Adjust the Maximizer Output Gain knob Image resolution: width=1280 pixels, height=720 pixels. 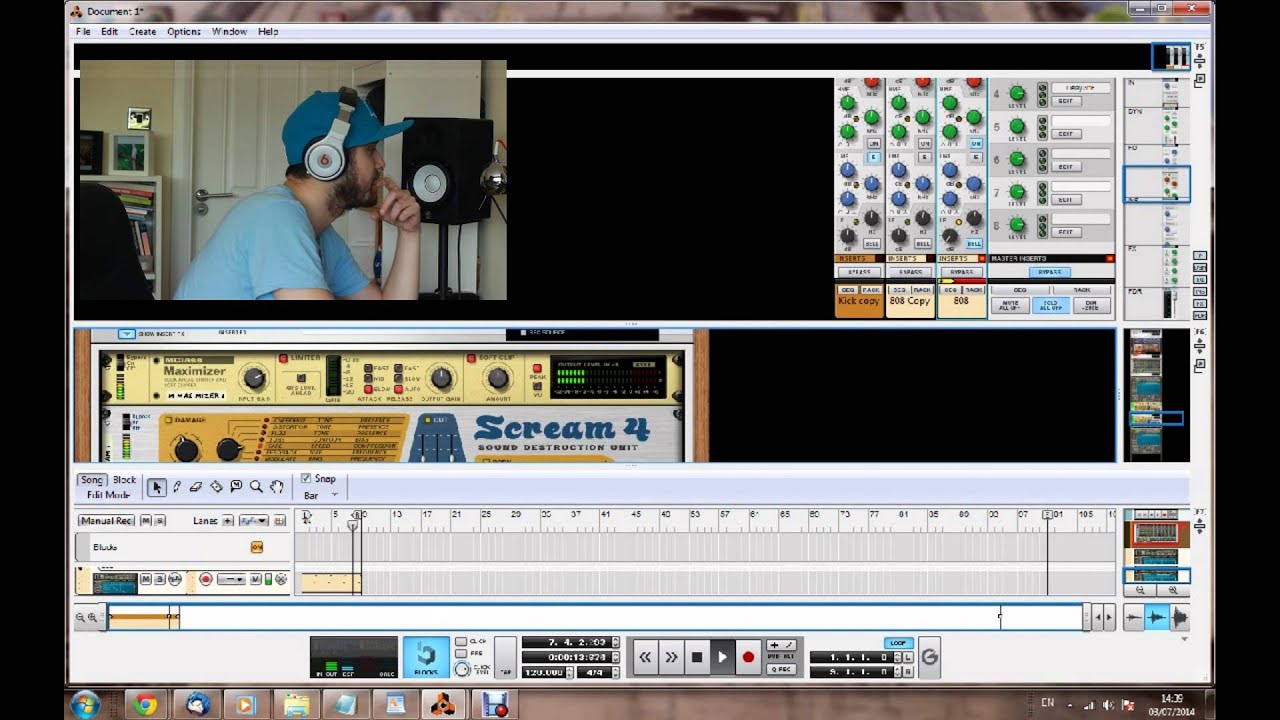coord(441,378)
